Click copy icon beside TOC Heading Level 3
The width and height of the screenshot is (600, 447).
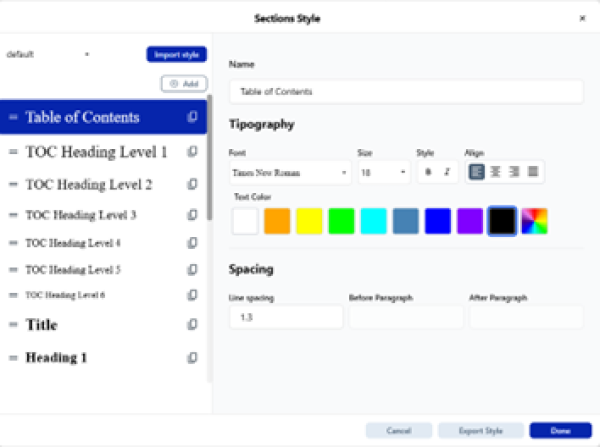click(193, 215)
